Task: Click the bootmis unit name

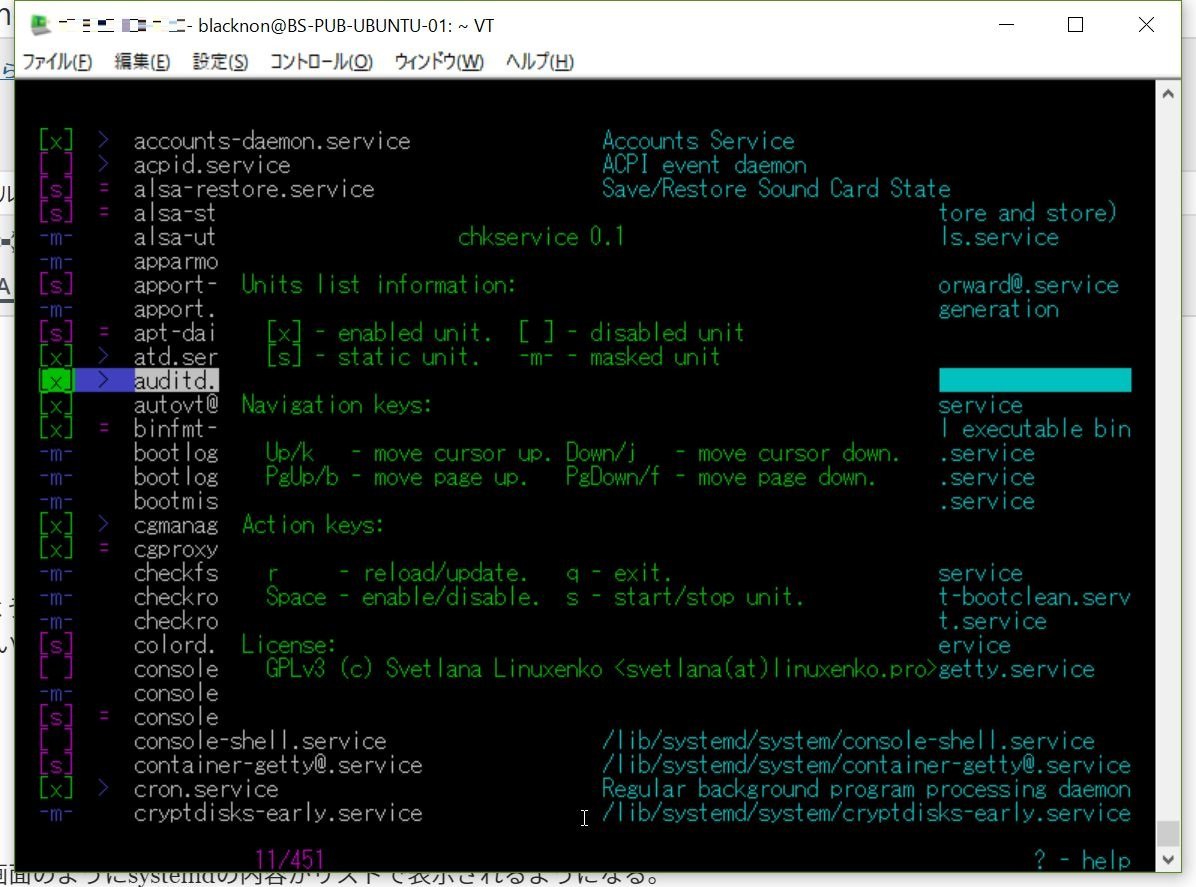Action: 176,501
